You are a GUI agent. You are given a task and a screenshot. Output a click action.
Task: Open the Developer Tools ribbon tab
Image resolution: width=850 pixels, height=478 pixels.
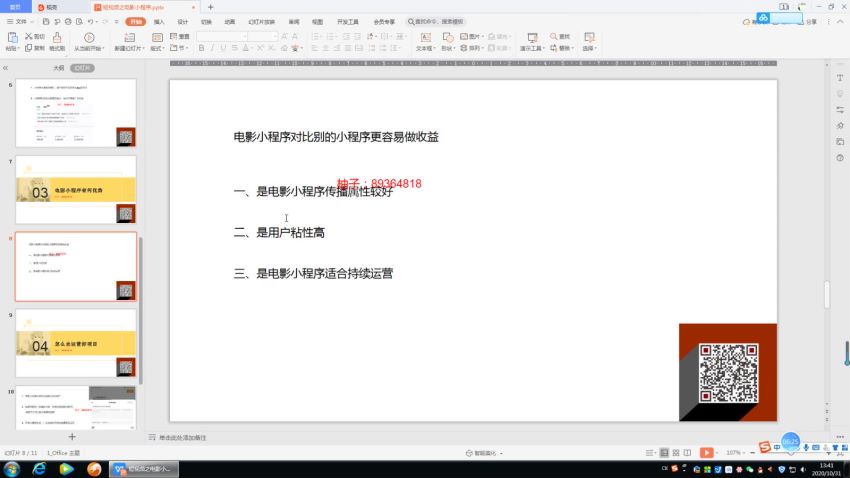tap(347, 22)
